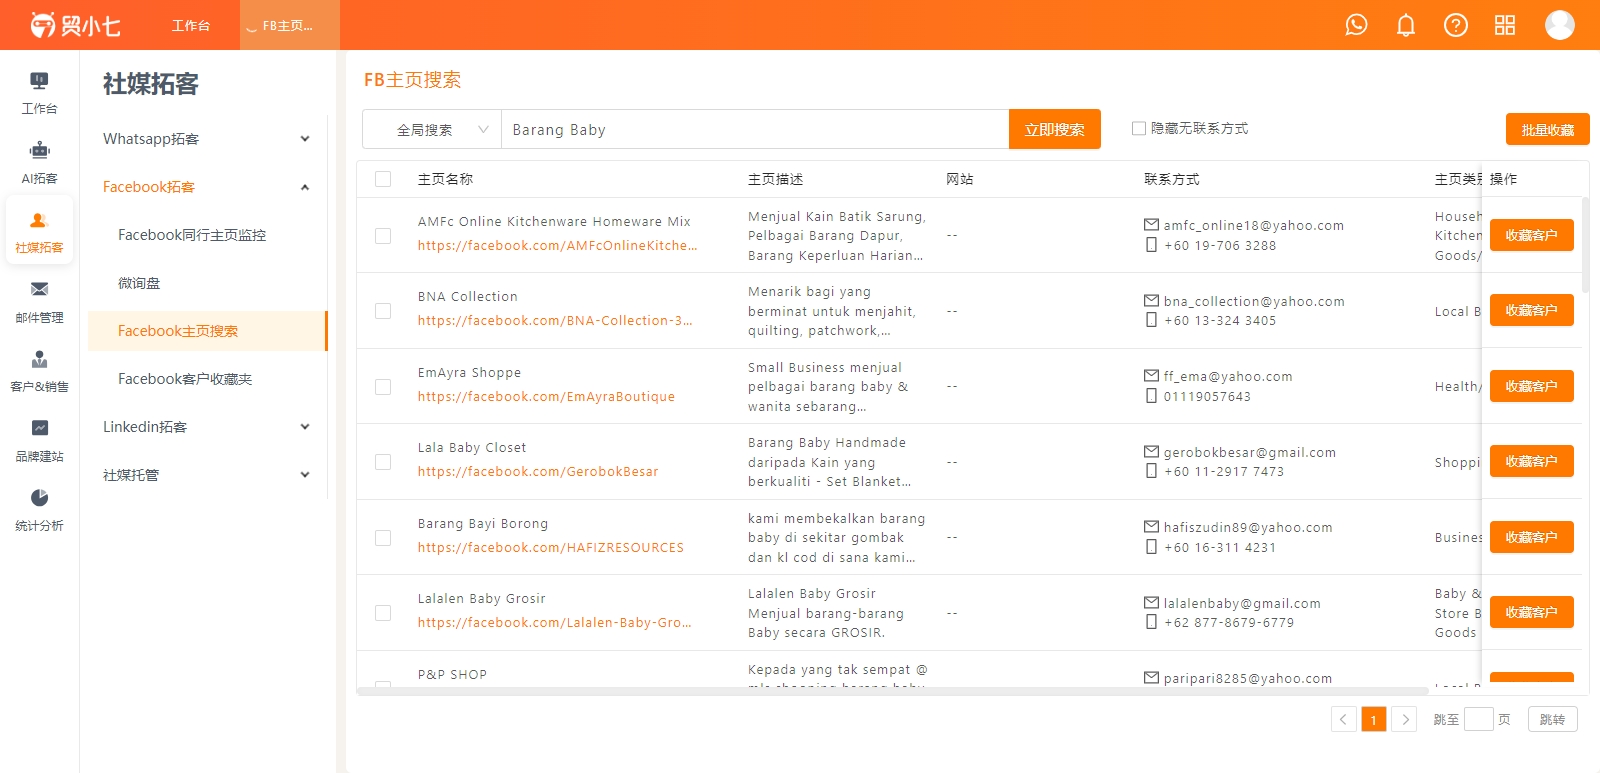Open the facebook.com/HAFIZRESOURCES link
The image size is (1600, 773).
click(551, 547)
